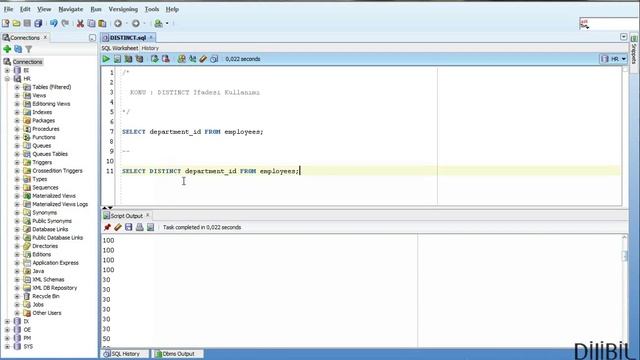Open the File menu
The width and height of the screenshot is (640, 360).
click(x=8, y=9)
